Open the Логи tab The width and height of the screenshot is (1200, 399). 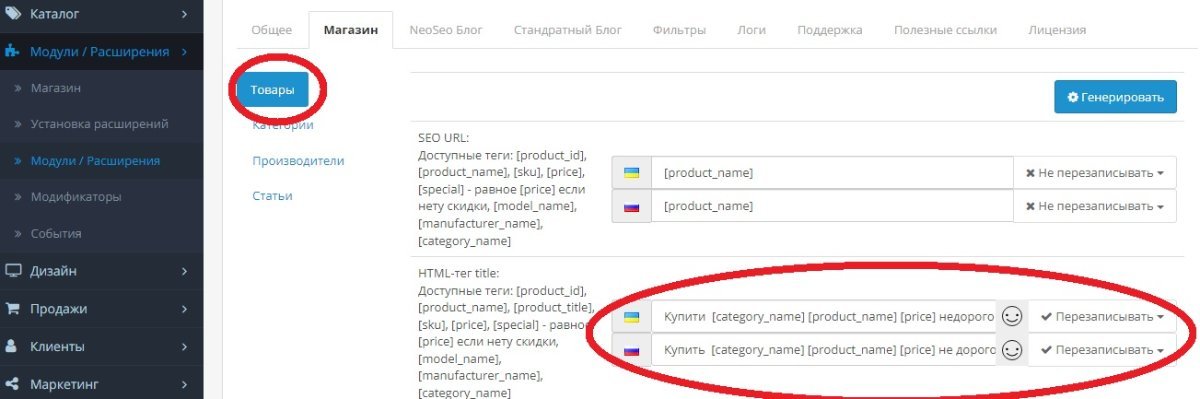(752, 30)
